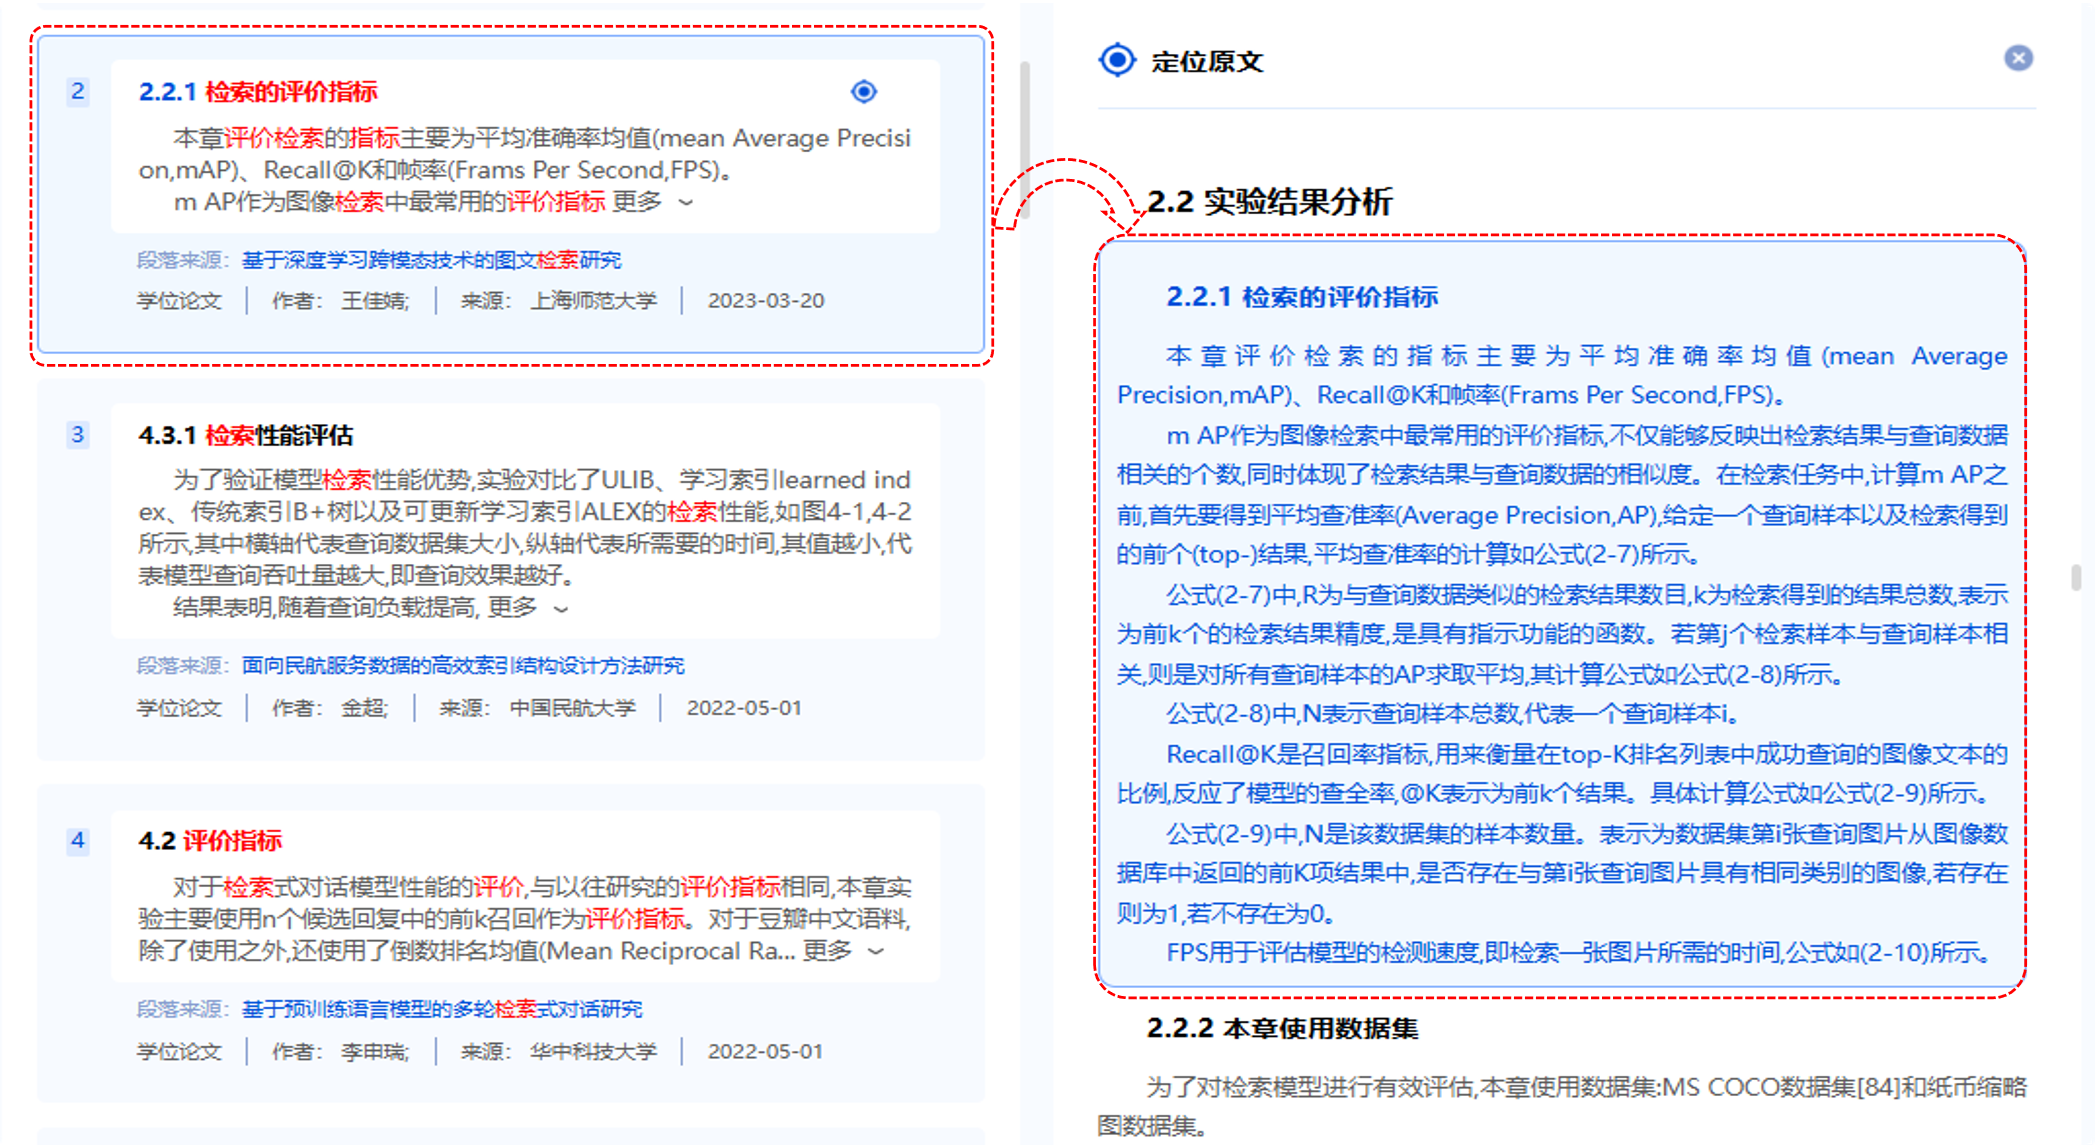Image resolution: width=2100 pixels, height=1145 pixels.
Task: Click result title 4.3.1 检索性能评估
Action: point(246,436)
